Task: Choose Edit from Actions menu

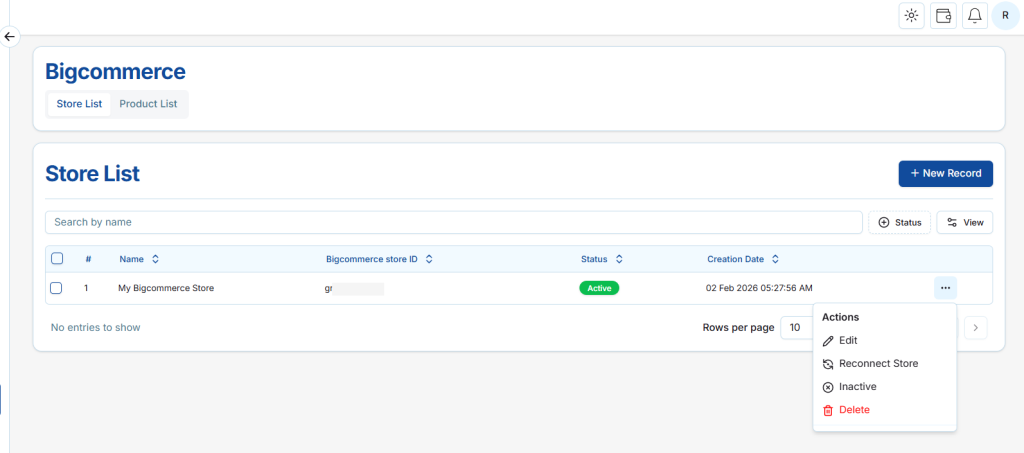Action: pos(847,341)
